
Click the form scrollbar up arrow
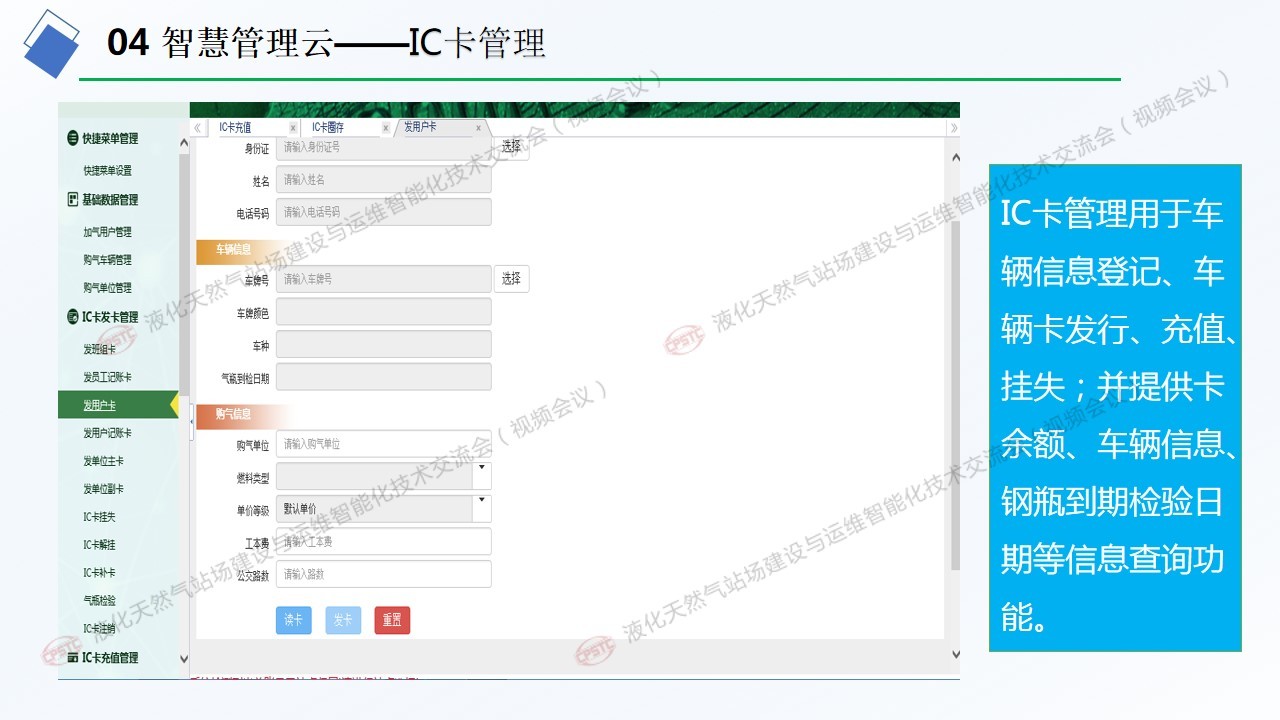(954, 158)
